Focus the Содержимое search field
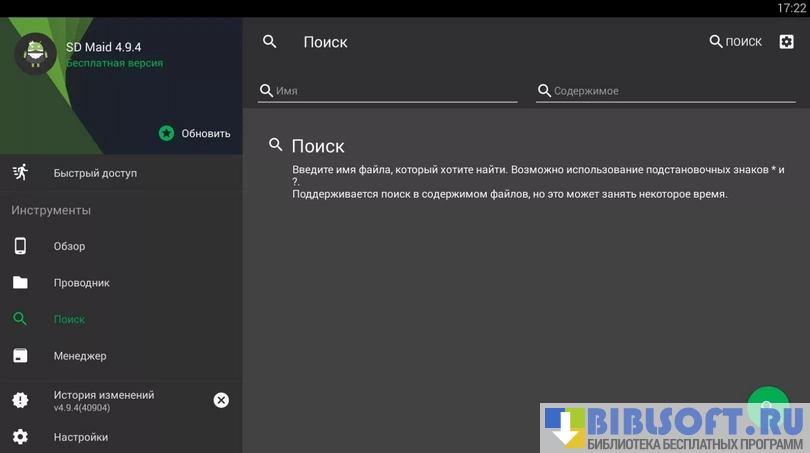The image size is (810, 453). pos(672,91)
